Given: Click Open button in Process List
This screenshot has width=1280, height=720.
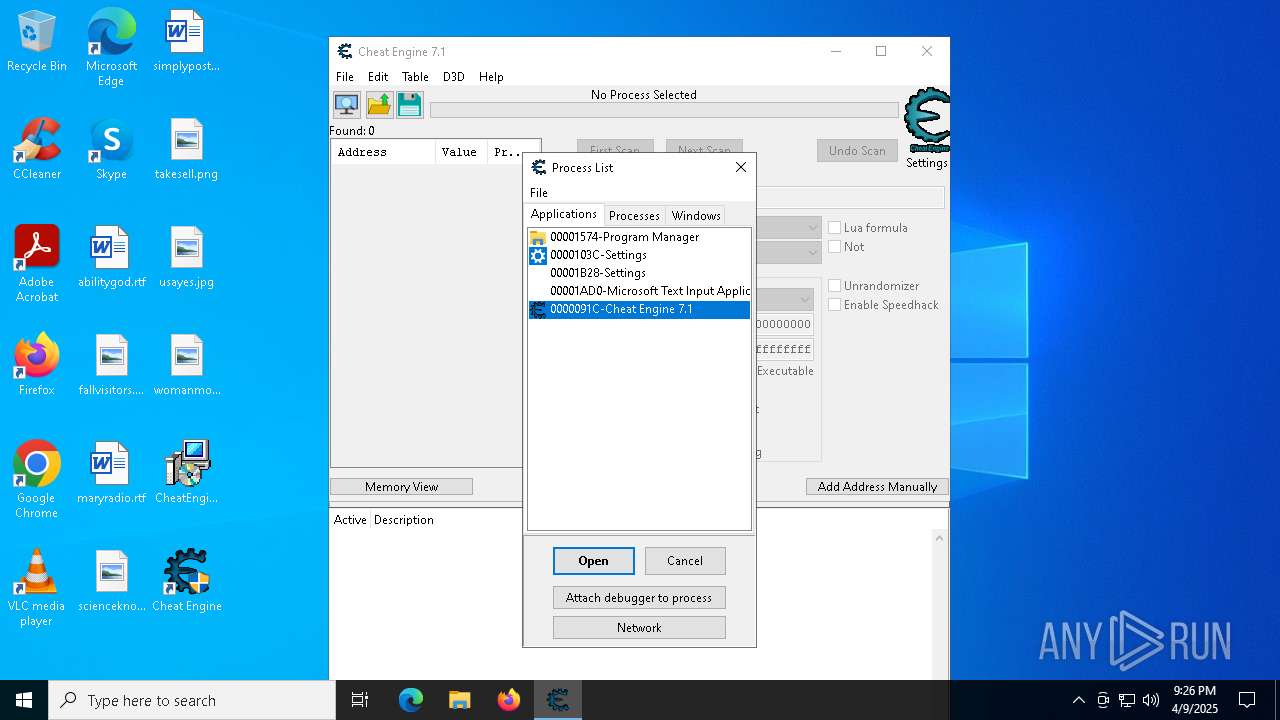Looking at the screenshot, I should (x=594, y=561).
